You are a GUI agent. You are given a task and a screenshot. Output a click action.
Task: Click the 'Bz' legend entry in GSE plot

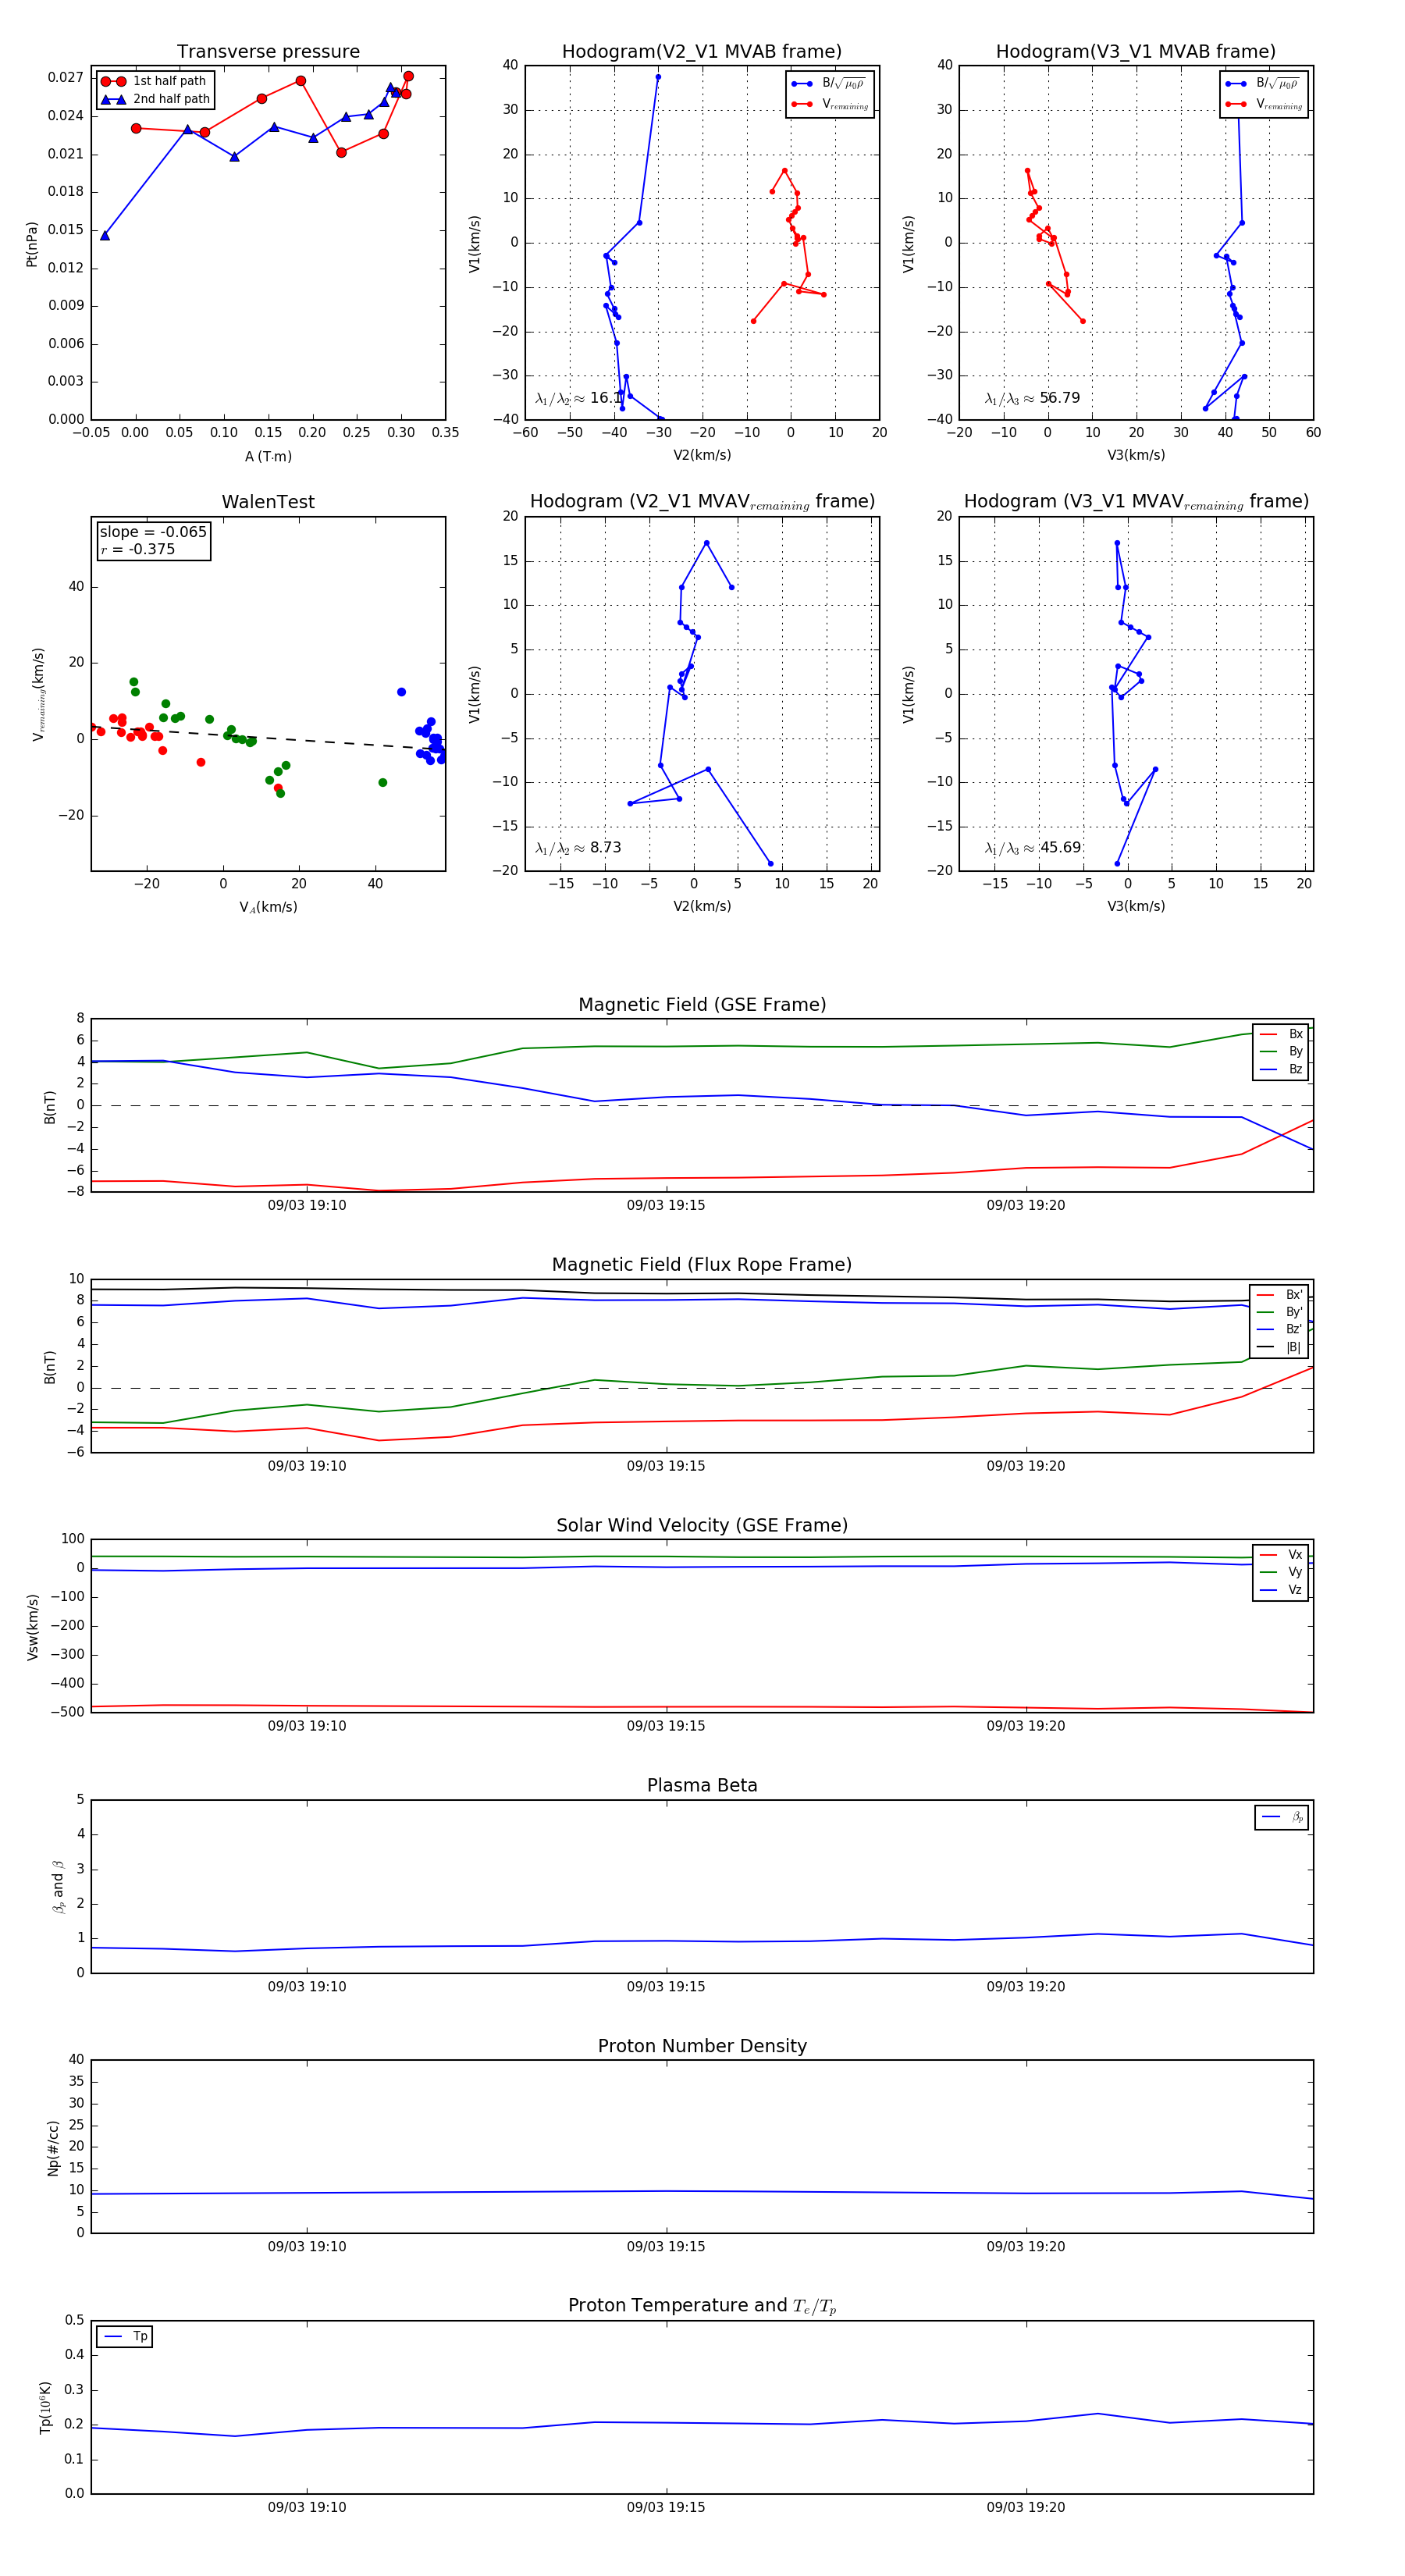(x=1281, y=1069)
